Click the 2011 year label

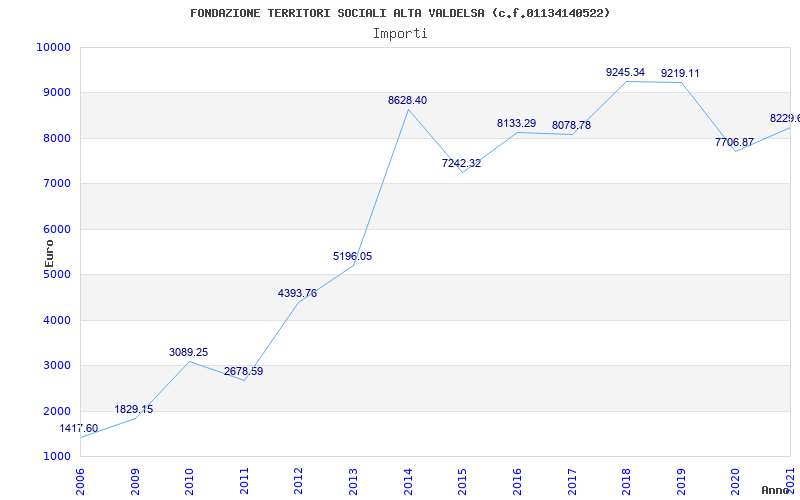tap(244, 481)
